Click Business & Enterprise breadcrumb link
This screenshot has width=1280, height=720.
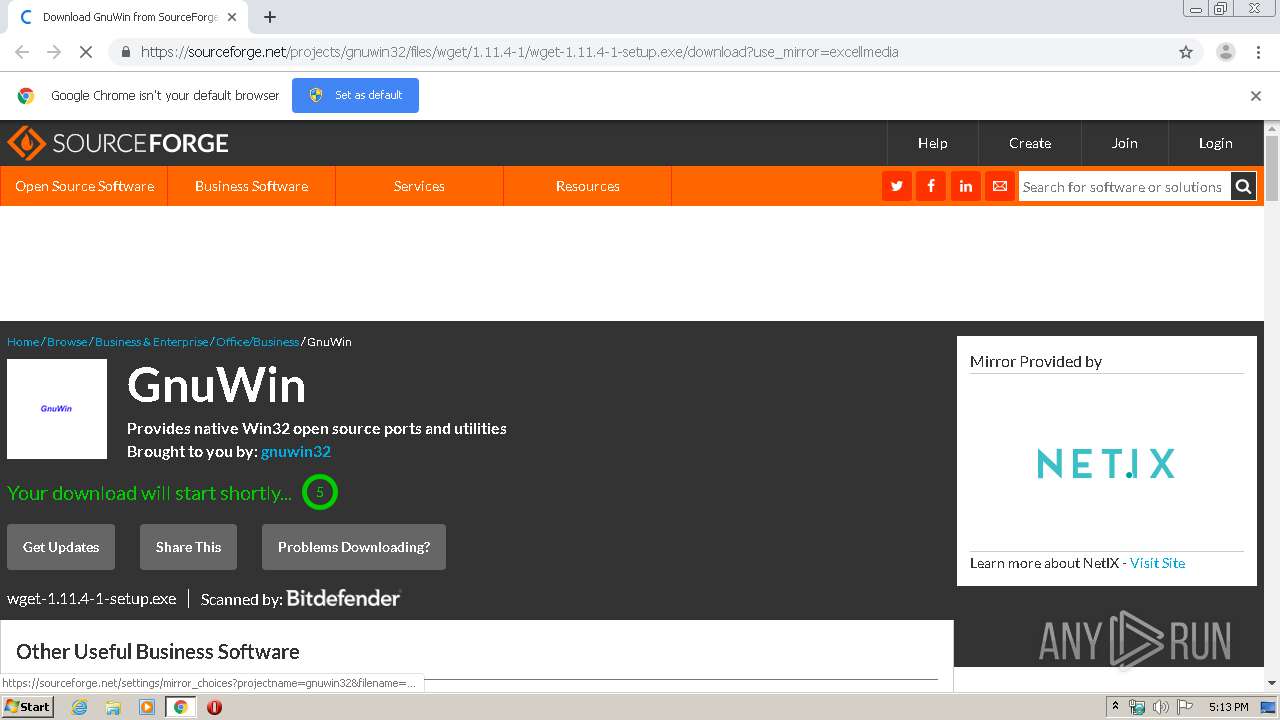point(152,342)
